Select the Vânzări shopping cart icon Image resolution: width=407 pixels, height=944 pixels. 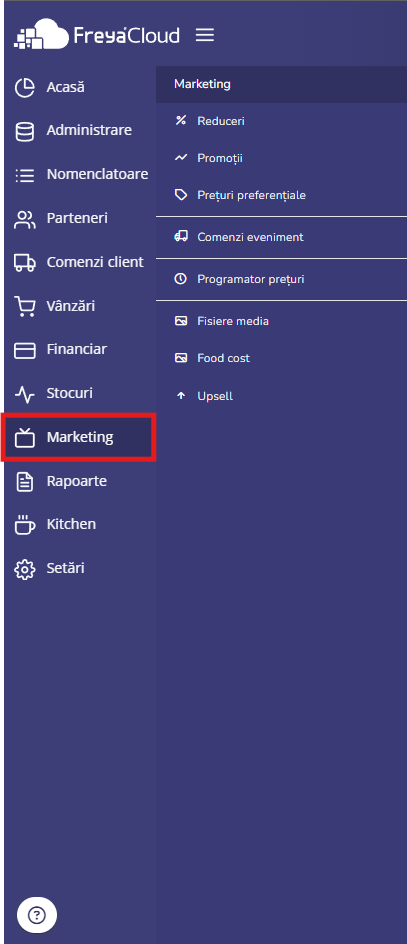tap(25, 306)
